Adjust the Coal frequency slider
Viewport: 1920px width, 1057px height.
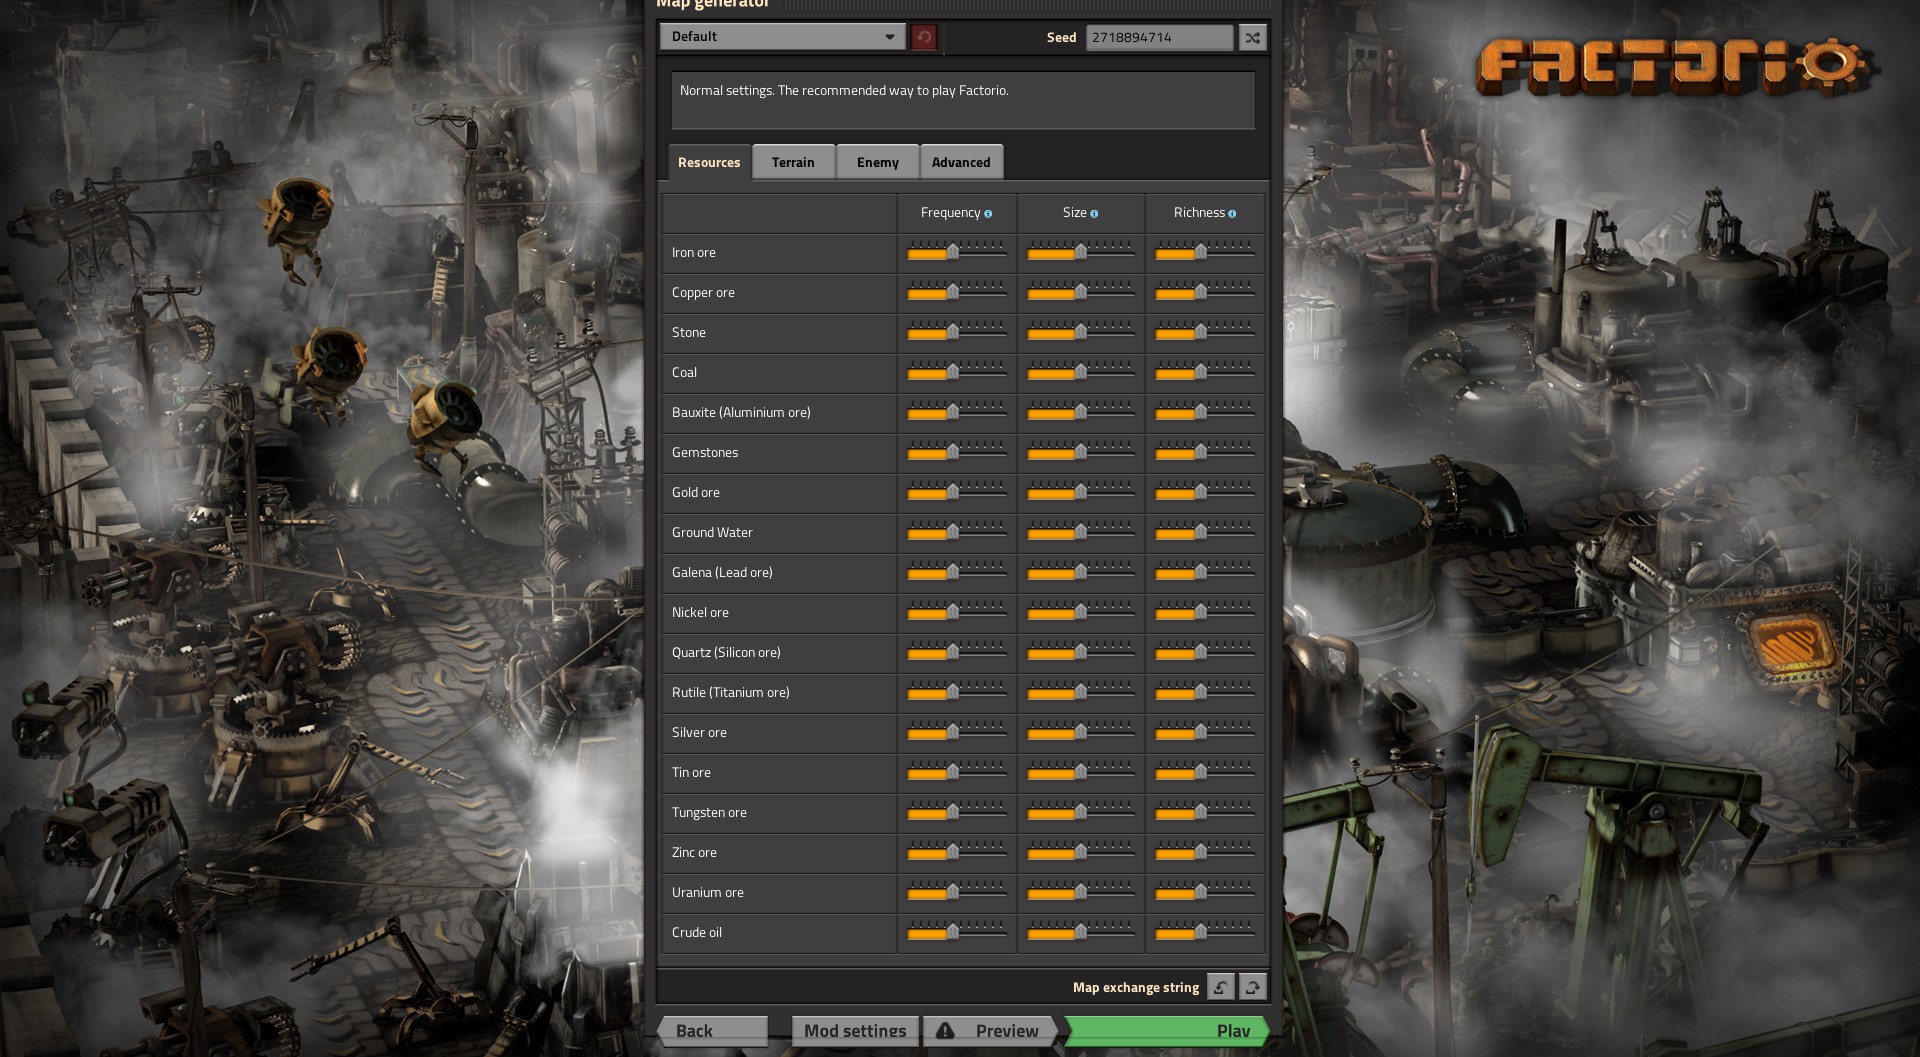click(x=957, y=372)
